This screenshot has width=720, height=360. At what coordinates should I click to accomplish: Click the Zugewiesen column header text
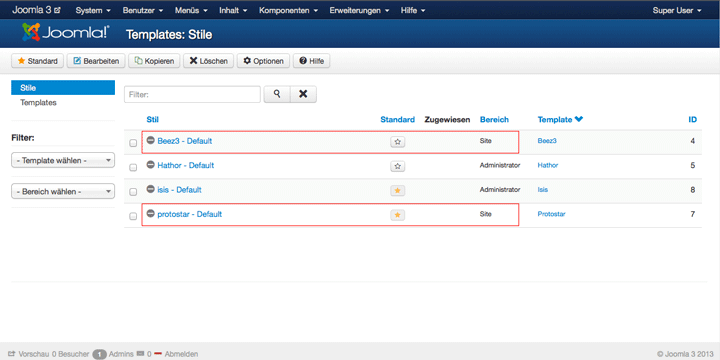point(448,119)
